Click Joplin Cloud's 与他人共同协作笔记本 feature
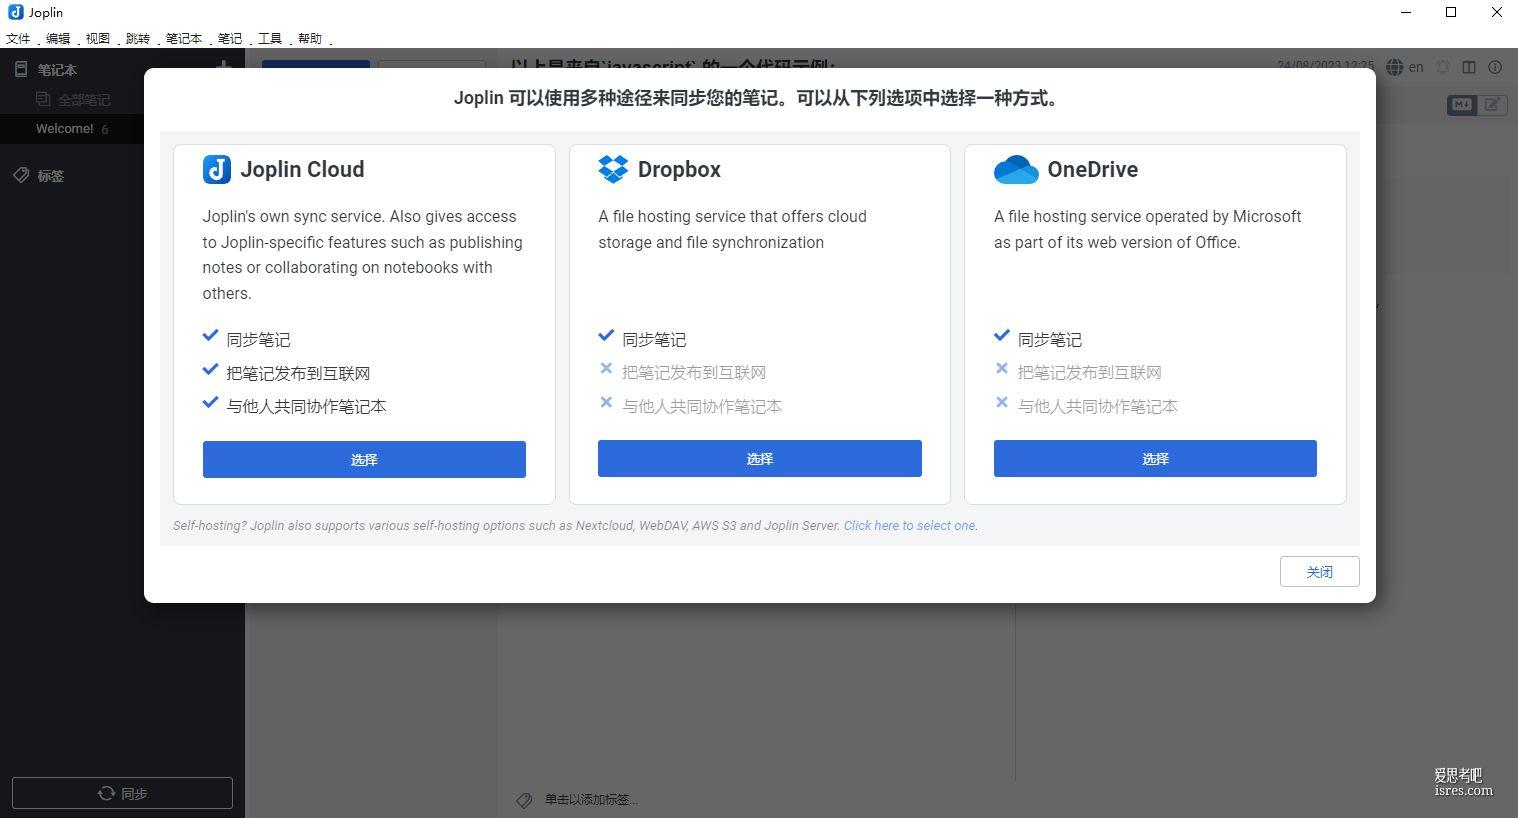Image resolution: width=1518 pixels, height=818 pixels. click(306, 406)
